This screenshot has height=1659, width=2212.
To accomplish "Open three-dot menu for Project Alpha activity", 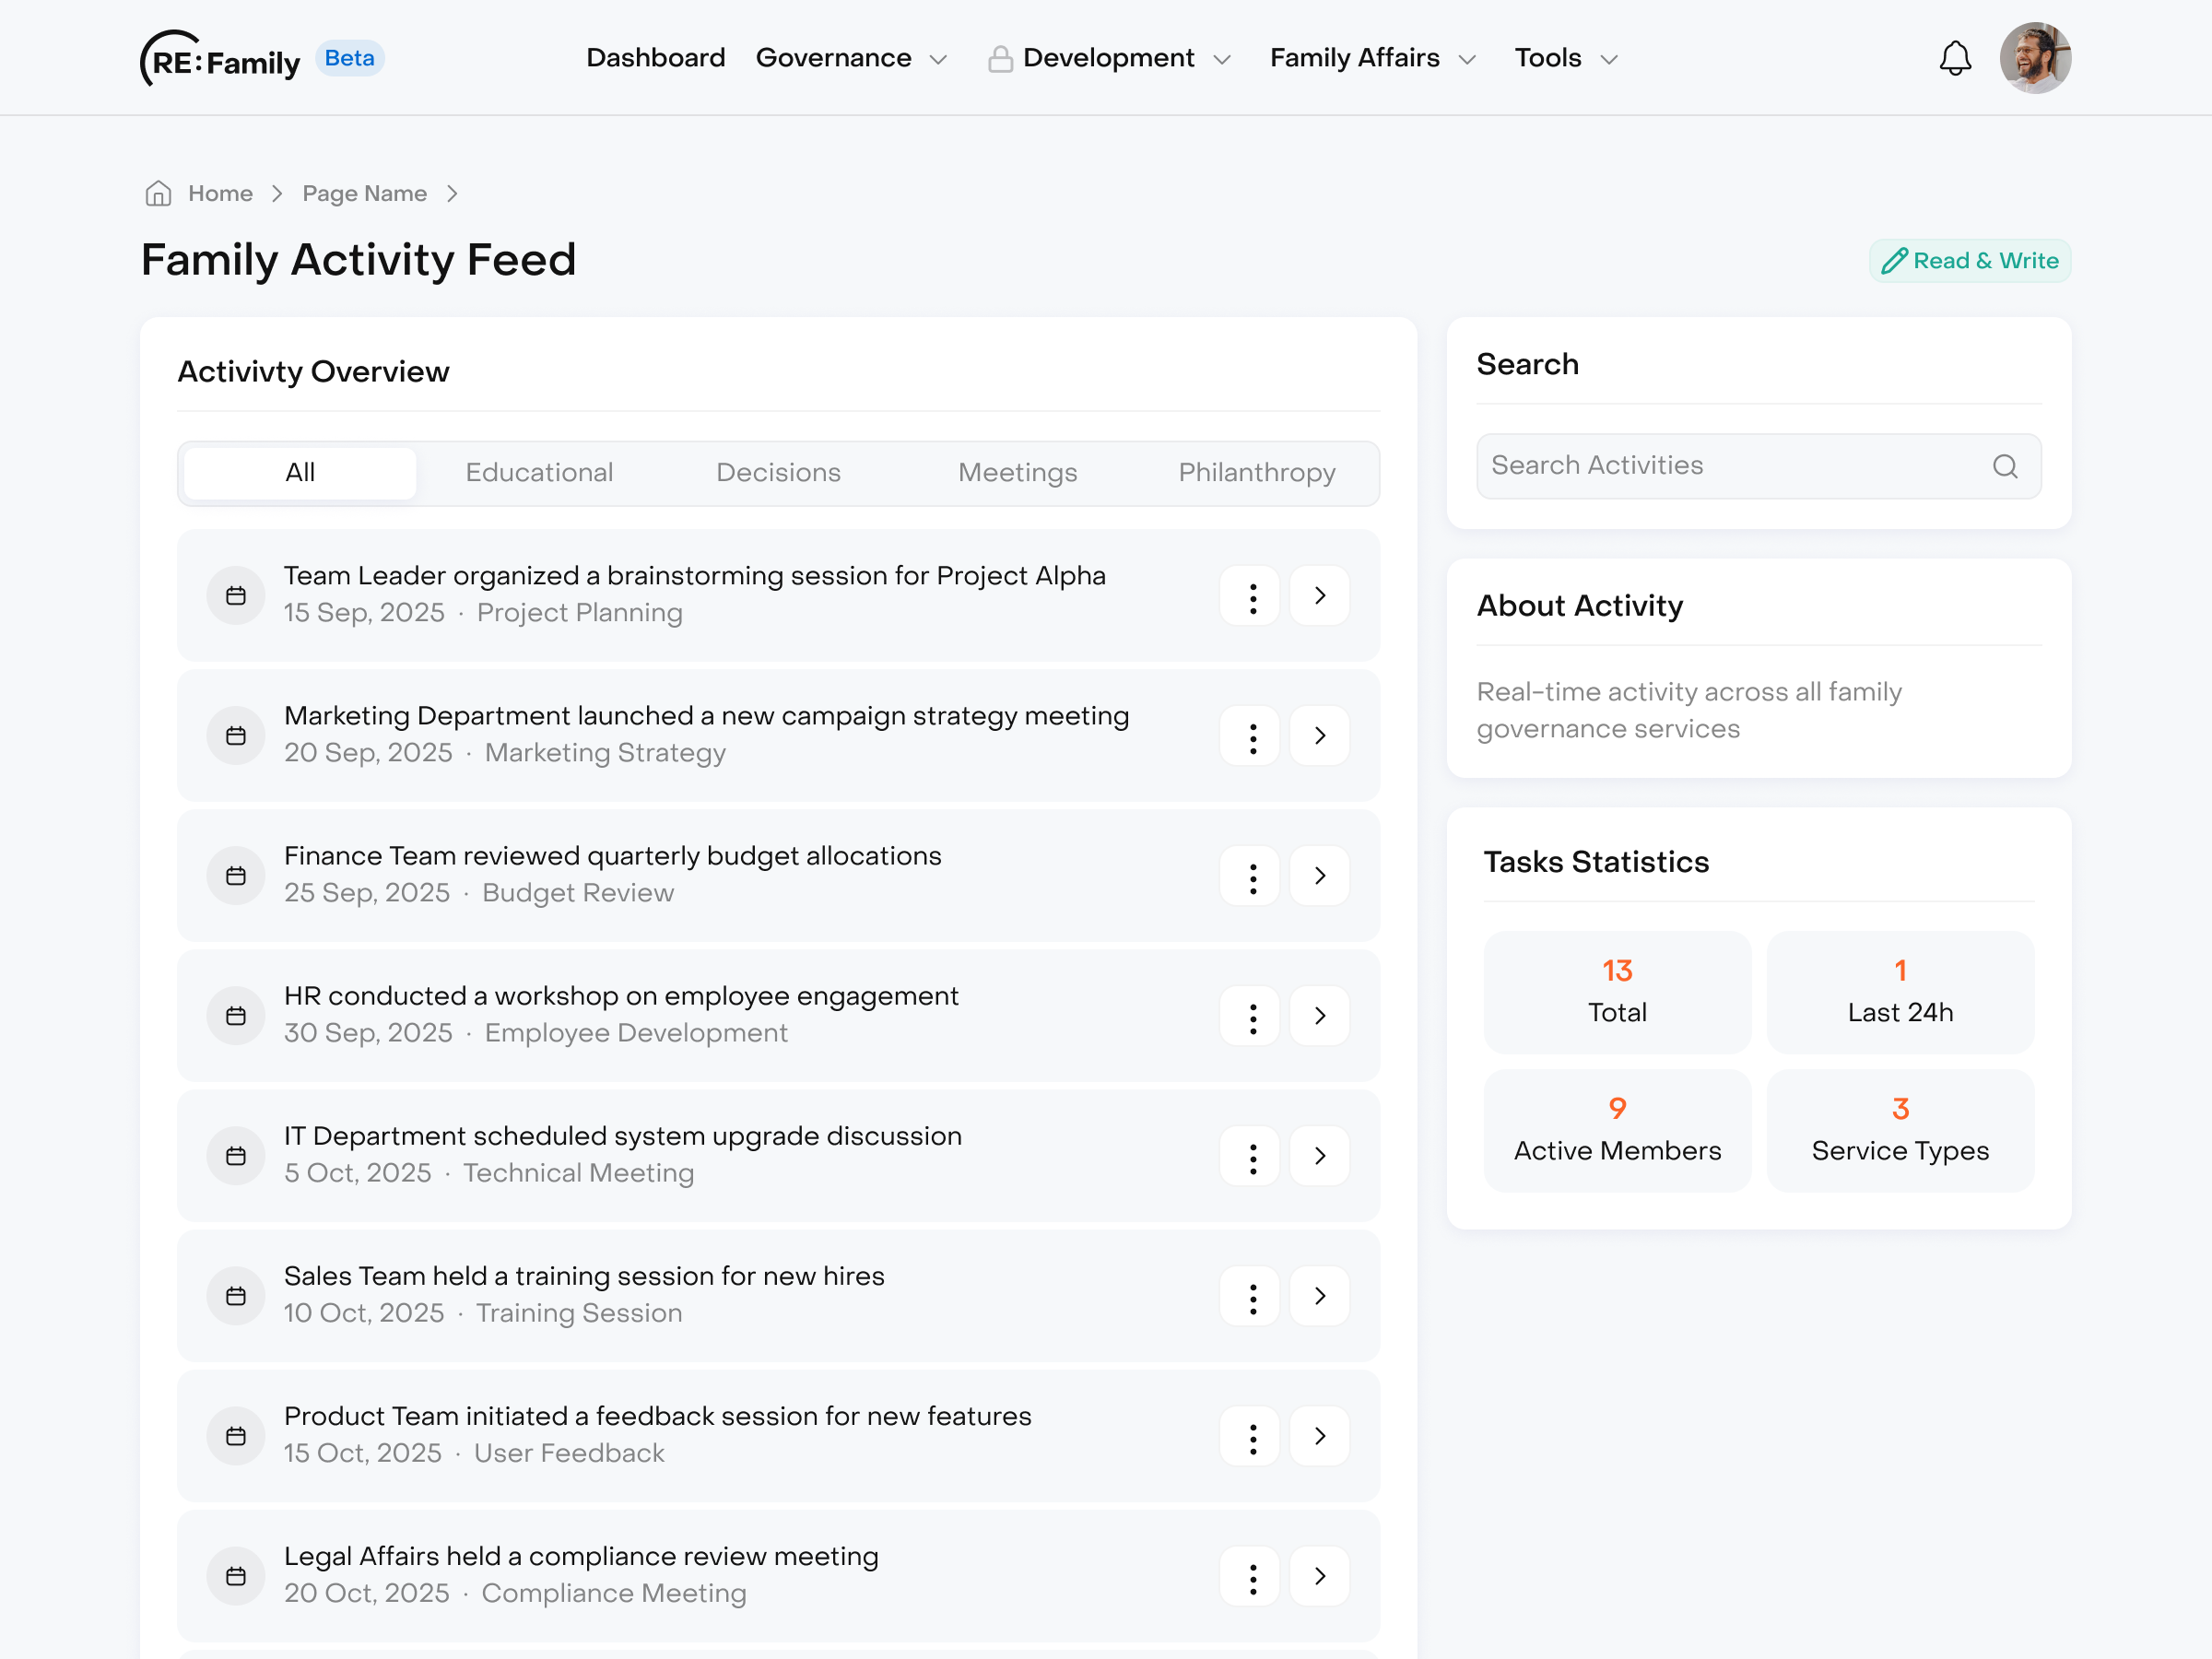I will coord(1251,597).
